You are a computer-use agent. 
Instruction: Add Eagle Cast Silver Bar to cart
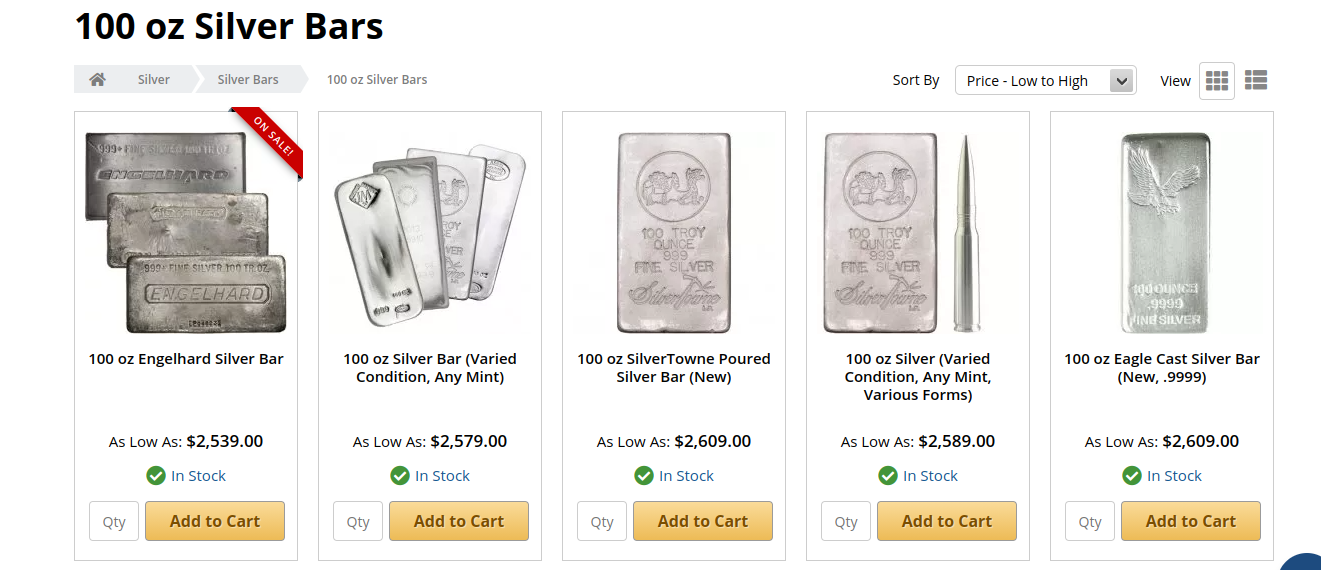tap(1191, 521)
